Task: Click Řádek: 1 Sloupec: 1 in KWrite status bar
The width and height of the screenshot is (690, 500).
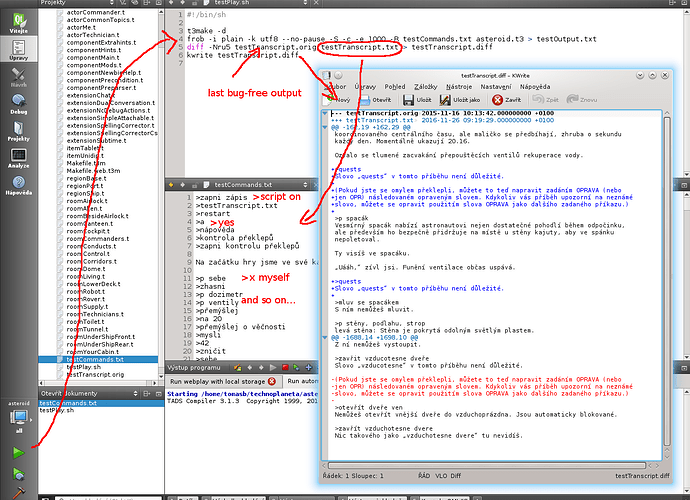Action: [353, 476]
